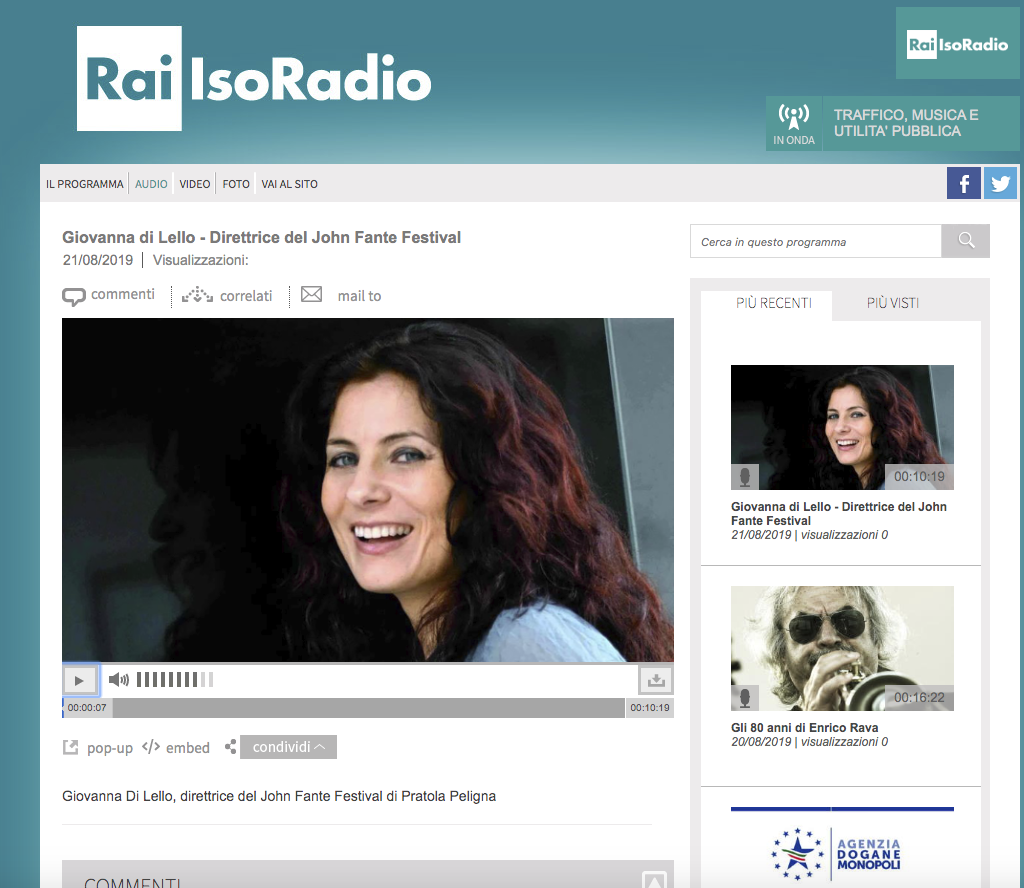Image resolution: width=1024 pixels, height=888 pixels.
Task: Open Vai al sito menu item
Action: 289,184
